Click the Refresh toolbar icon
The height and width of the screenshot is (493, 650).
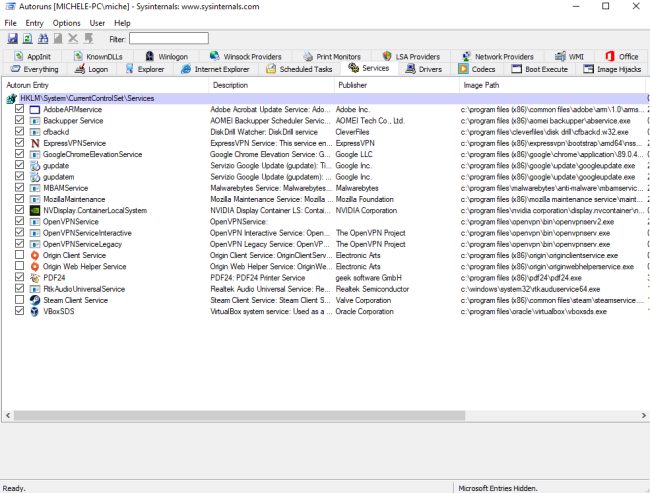27,39
